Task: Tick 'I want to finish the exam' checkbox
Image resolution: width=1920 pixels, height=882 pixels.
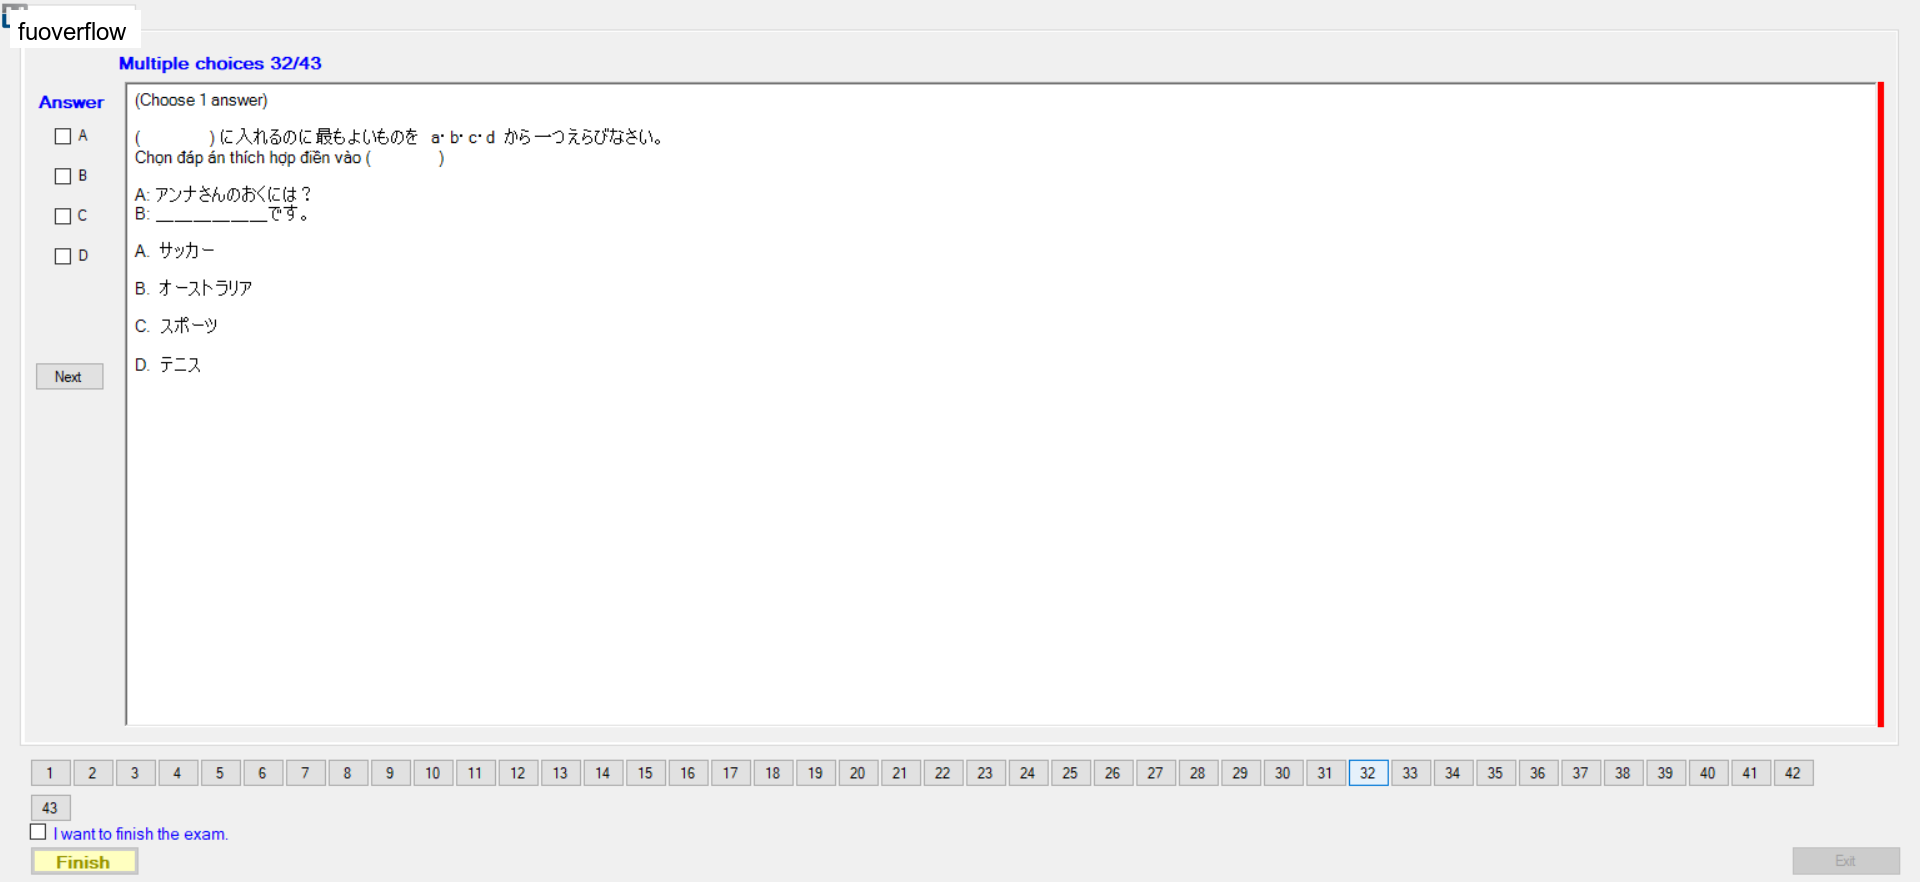Action: point(38,832)
